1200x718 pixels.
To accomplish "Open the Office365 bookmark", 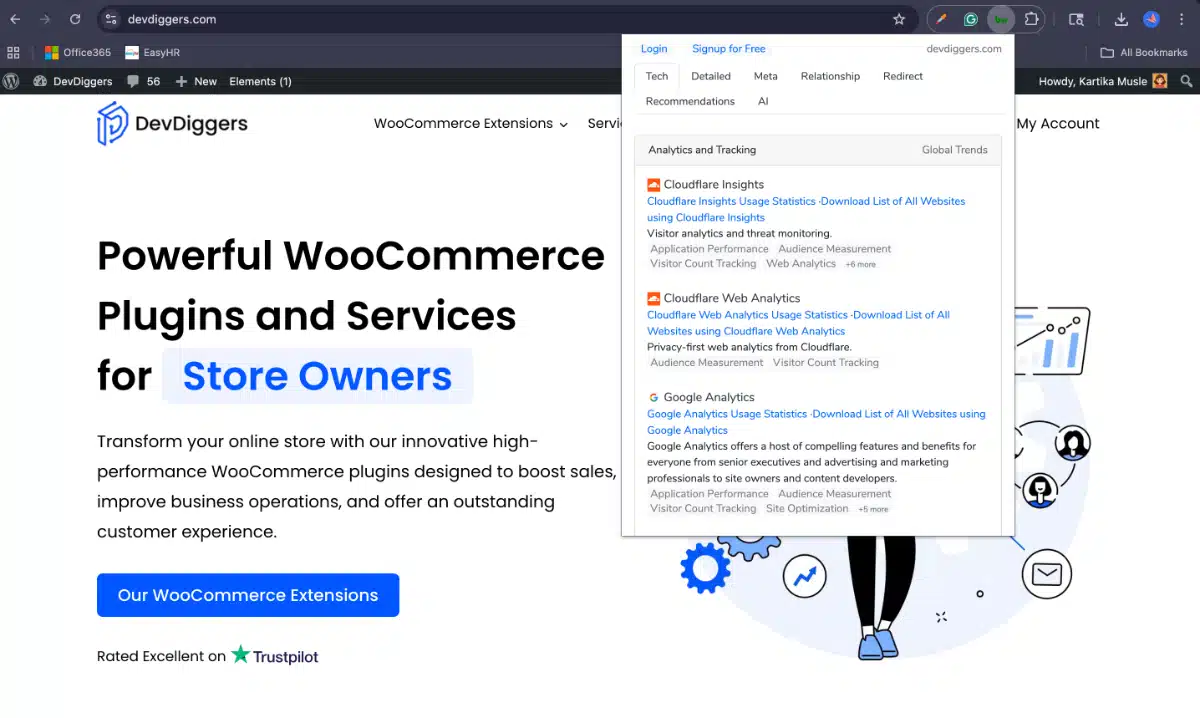I will coord(78,52).
